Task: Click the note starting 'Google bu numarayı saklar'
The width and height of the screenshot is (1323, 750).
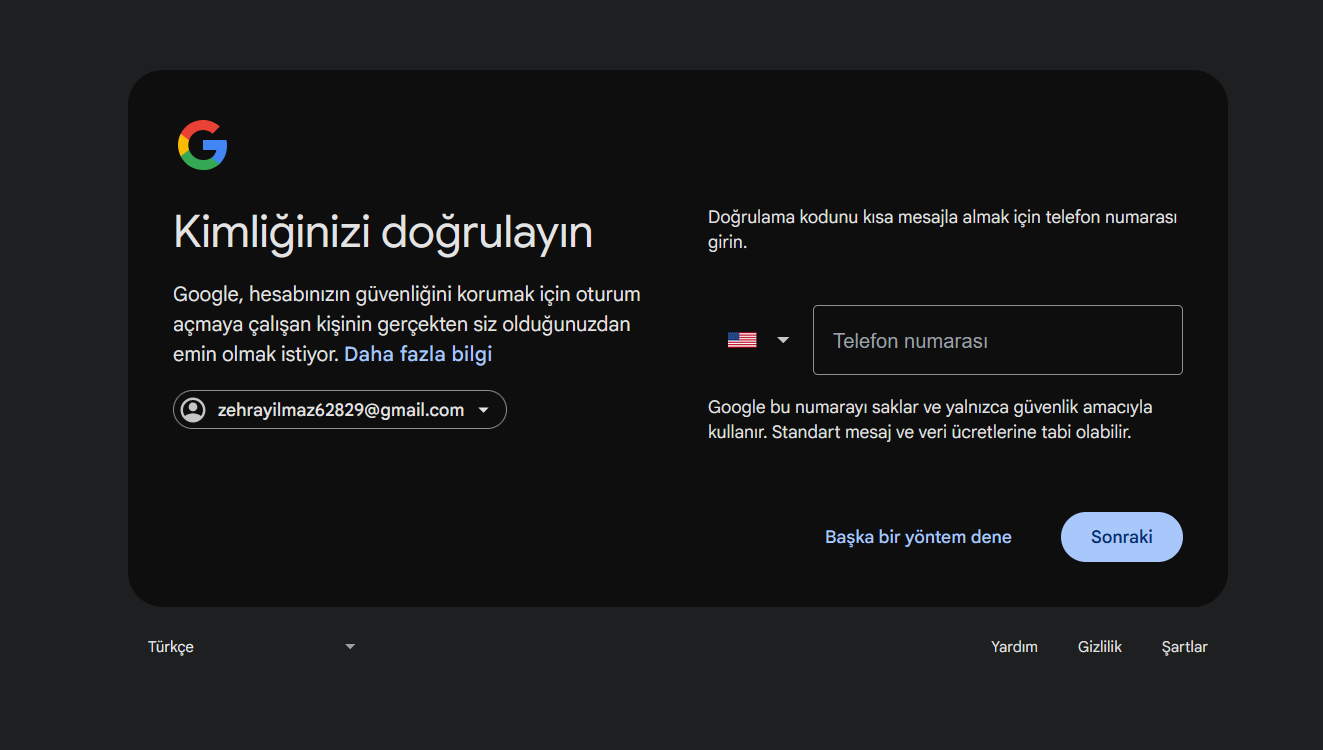Action: (x=931, y=421)
